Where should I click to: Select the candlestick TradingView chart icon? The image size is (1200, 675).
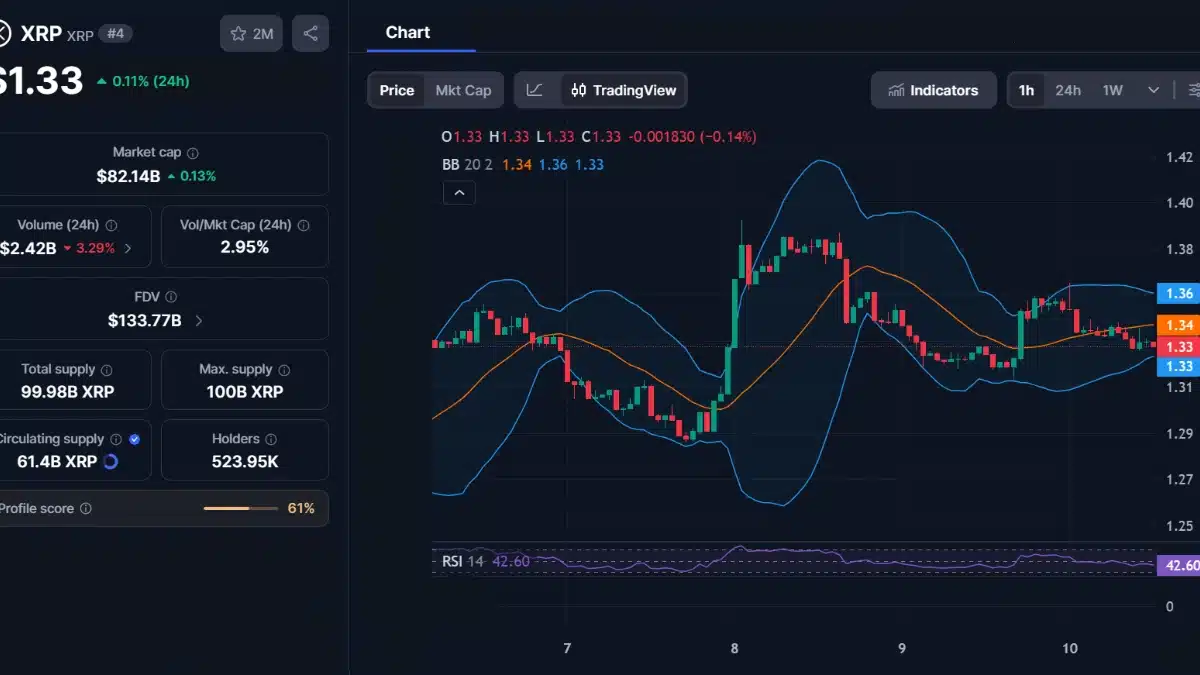578,90
